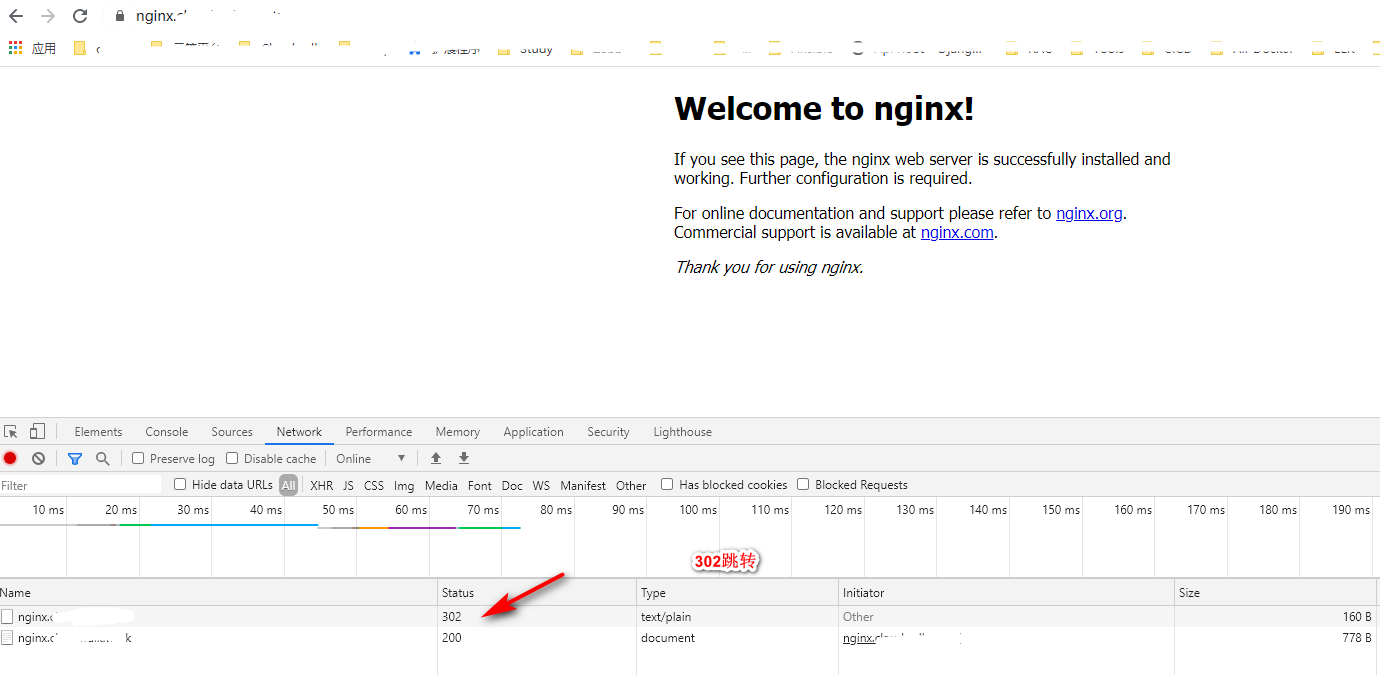Focus the network Filter text field
Image resolution: width=1380 pixels, height=675 pixels.
[x=81, y=485]
